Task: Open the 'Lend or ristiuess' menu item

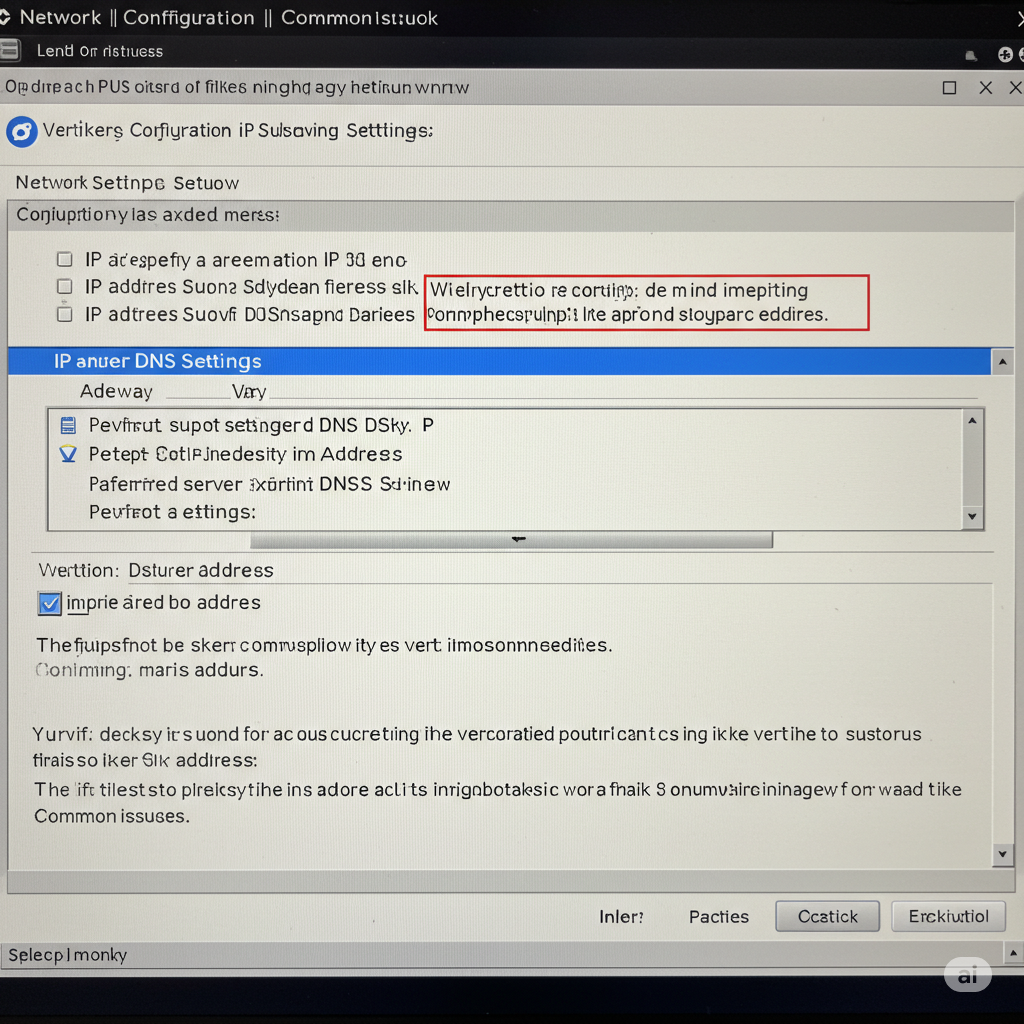Action: click(100, 51)
